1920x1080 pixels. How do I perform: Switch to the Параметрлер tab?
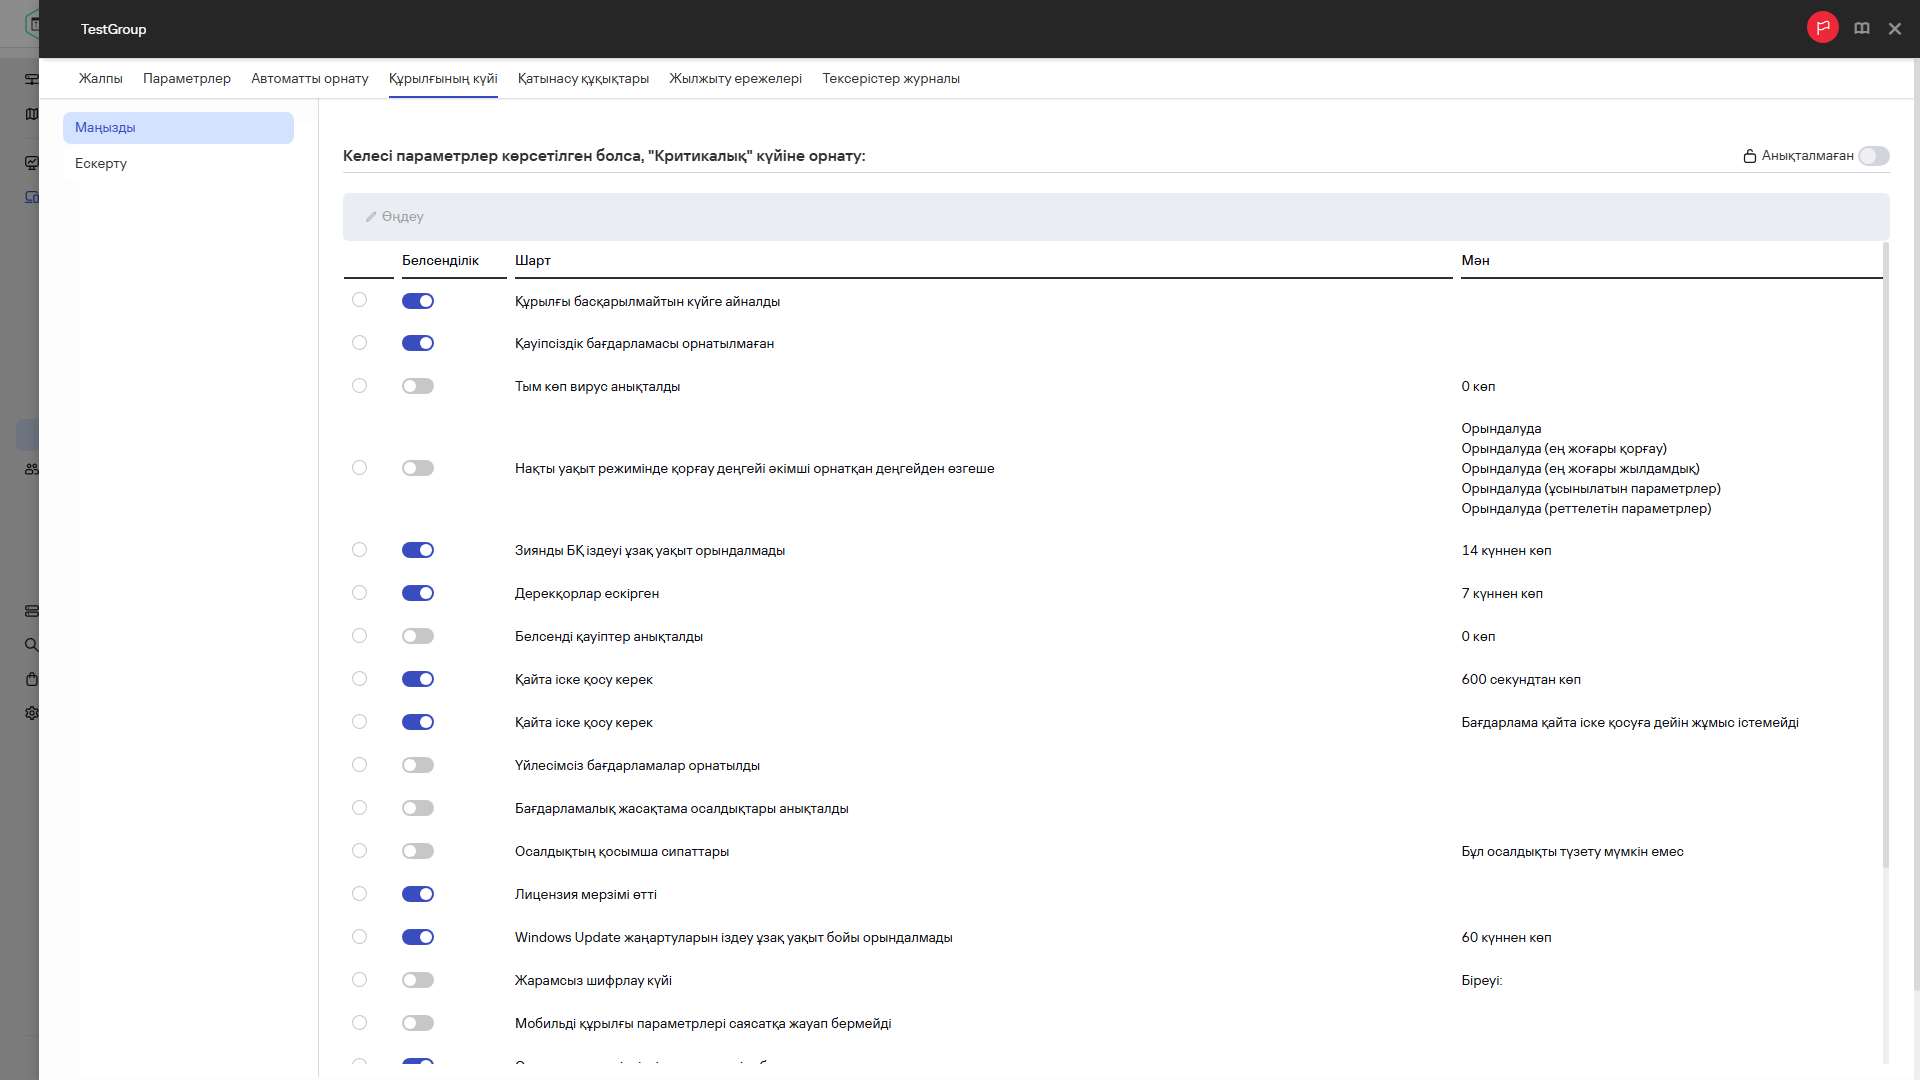pyautogui.click(x=186, y=78)
